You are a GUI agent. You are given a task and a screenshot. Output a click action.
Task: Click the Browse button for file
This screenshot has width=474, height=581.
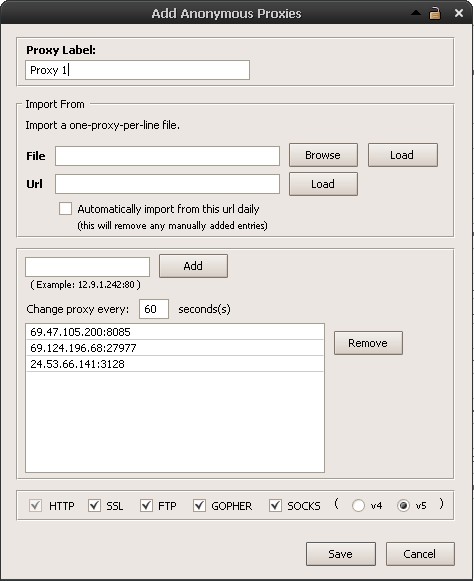coord(323,155)
